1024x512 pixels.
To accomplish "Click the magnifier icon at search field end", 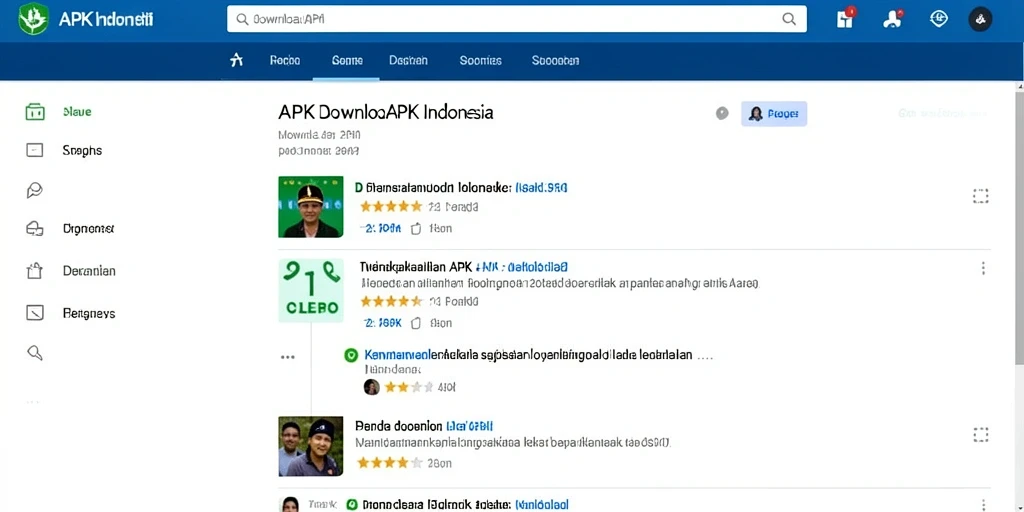I will pyautogui.click(x=789, y=19).
